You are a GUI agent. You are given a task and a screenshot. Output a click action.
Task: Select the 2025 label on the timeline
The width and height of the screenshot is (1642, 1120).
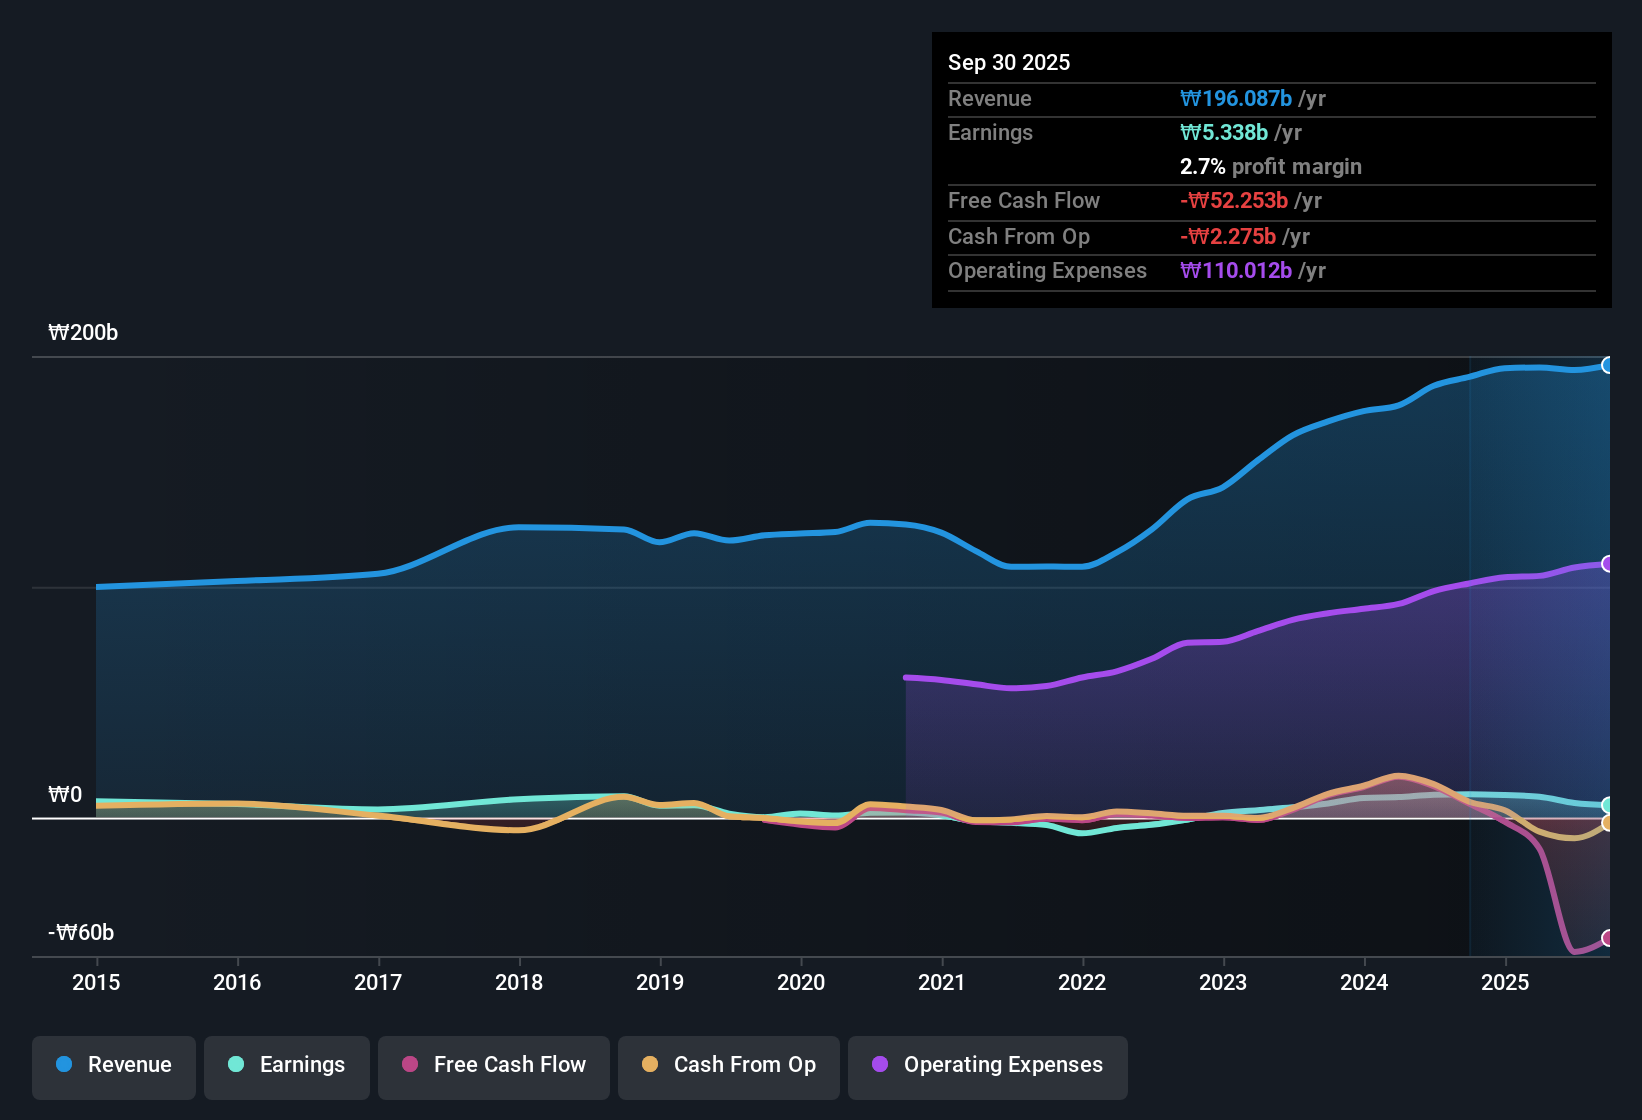[x=1506, y=983]
